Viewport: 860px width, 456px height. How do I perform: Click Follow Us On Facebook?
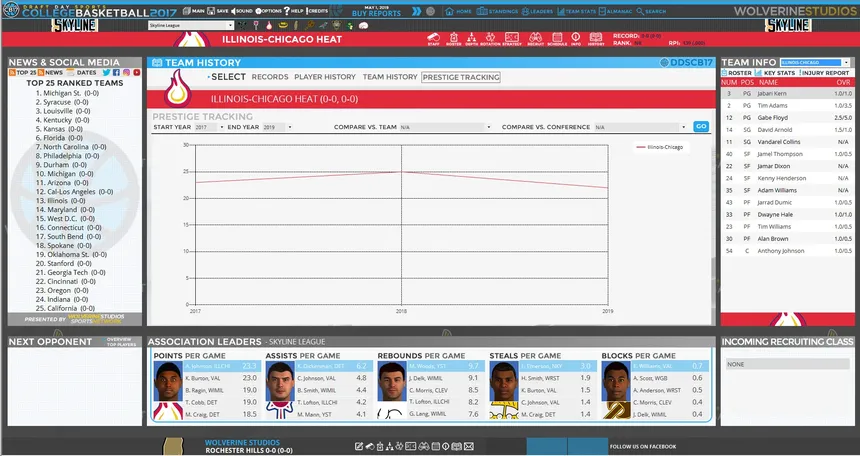643,447
